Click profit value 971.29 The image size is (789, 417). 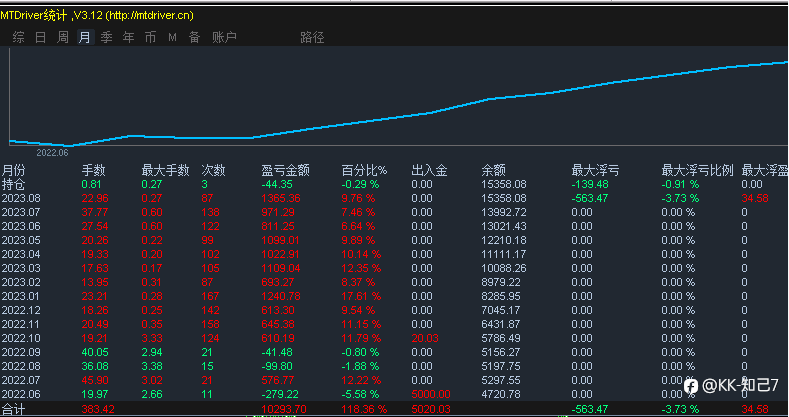278,212
